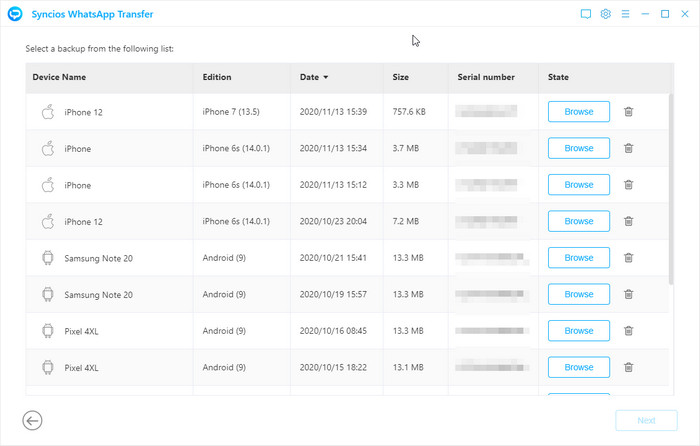Open the feedback message icon in title bar
Image resolution: width=700 pixels, height=446 pixels.
point(586,14)
